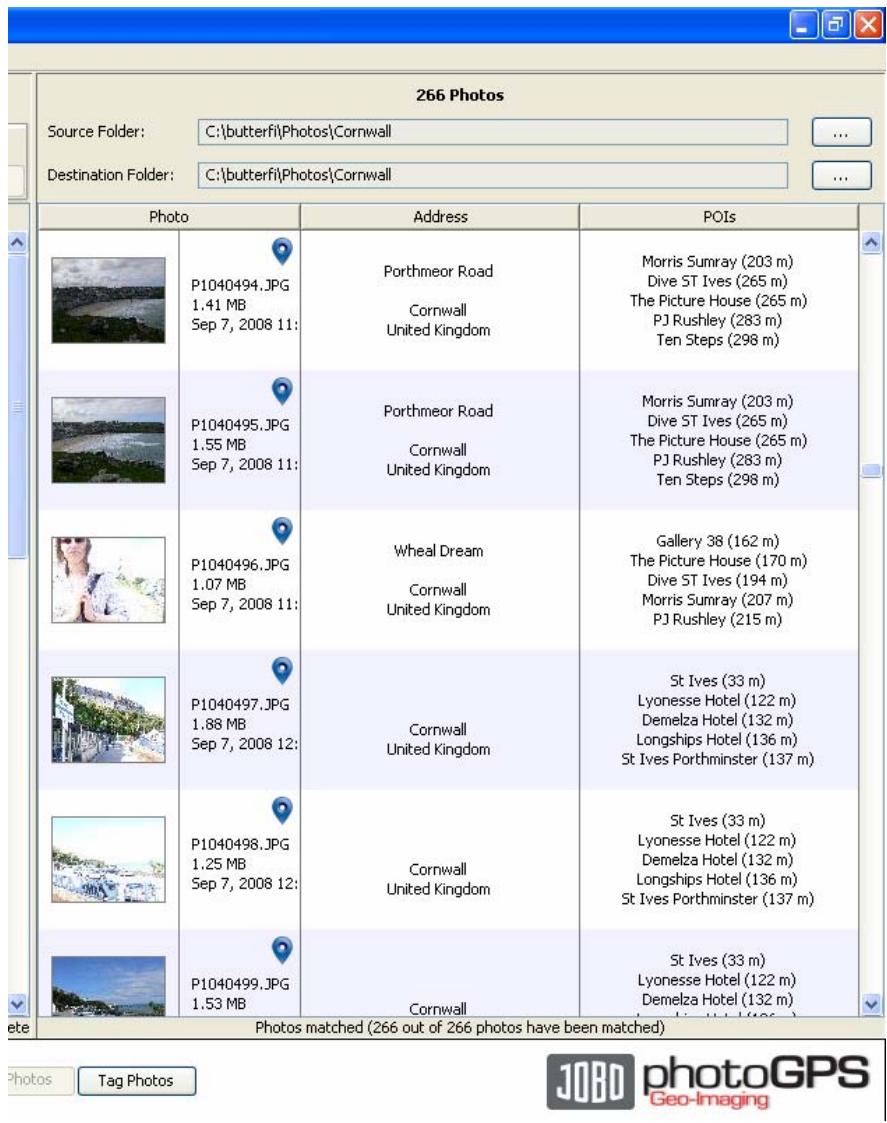Screen dimensions: 887x1123
Task: Sort by the Address column header
Action: pyautogui.click(x=440, y=216)
